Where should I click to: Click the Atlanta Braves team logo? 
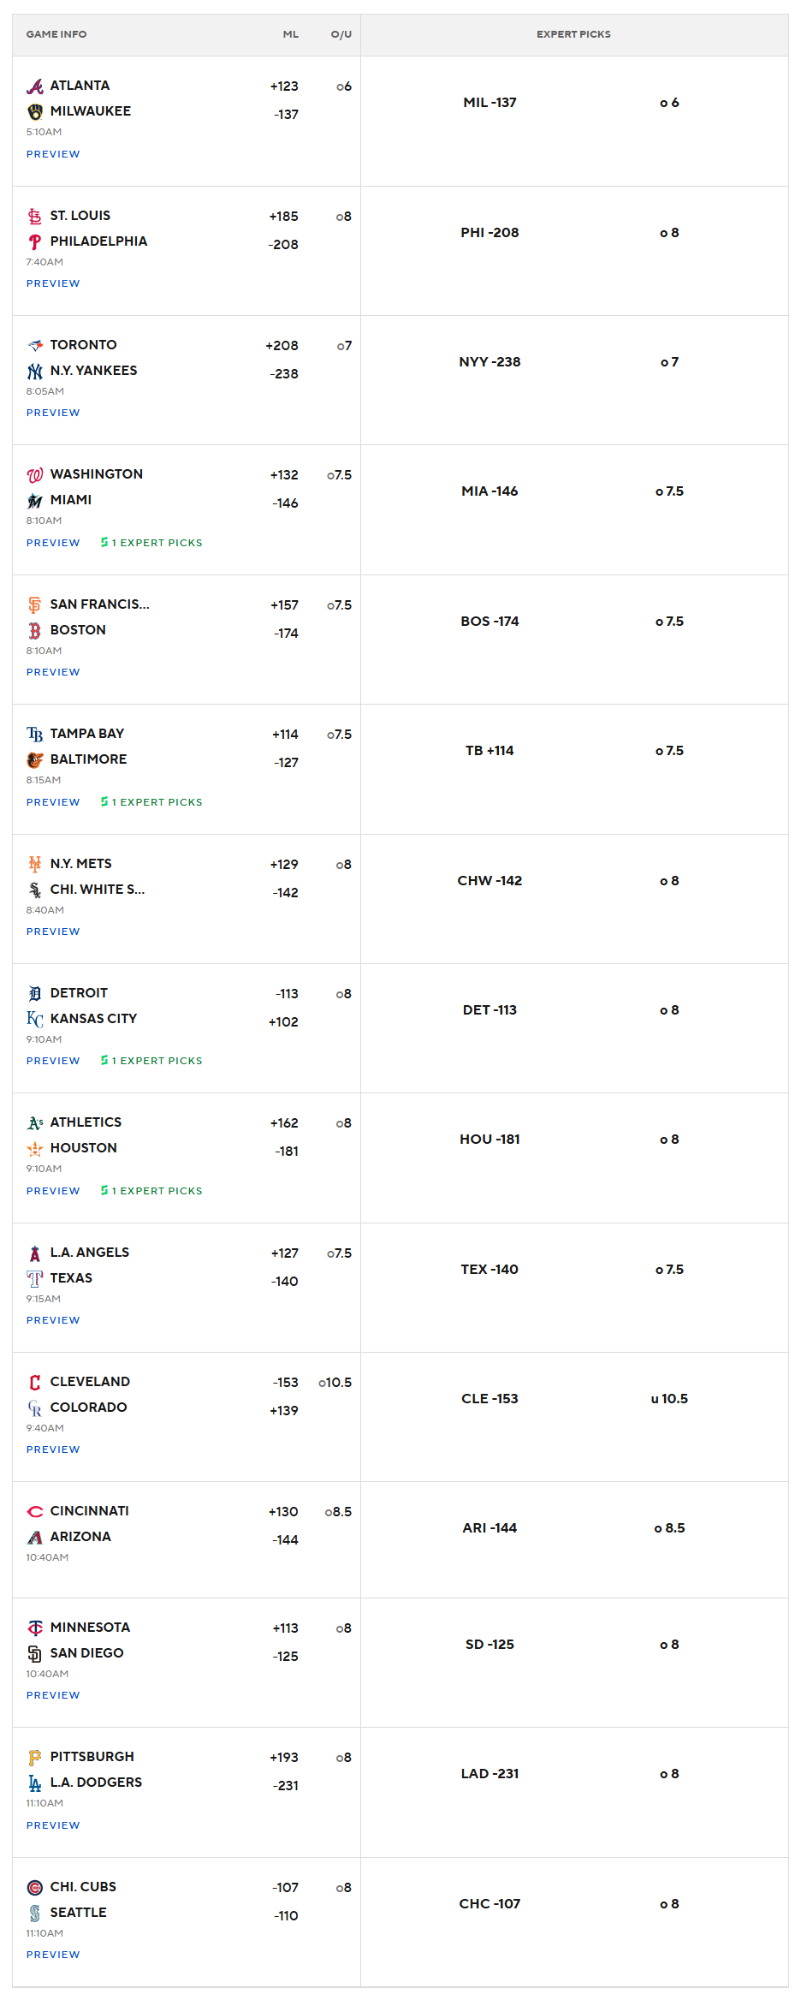(x=35, y=86)
